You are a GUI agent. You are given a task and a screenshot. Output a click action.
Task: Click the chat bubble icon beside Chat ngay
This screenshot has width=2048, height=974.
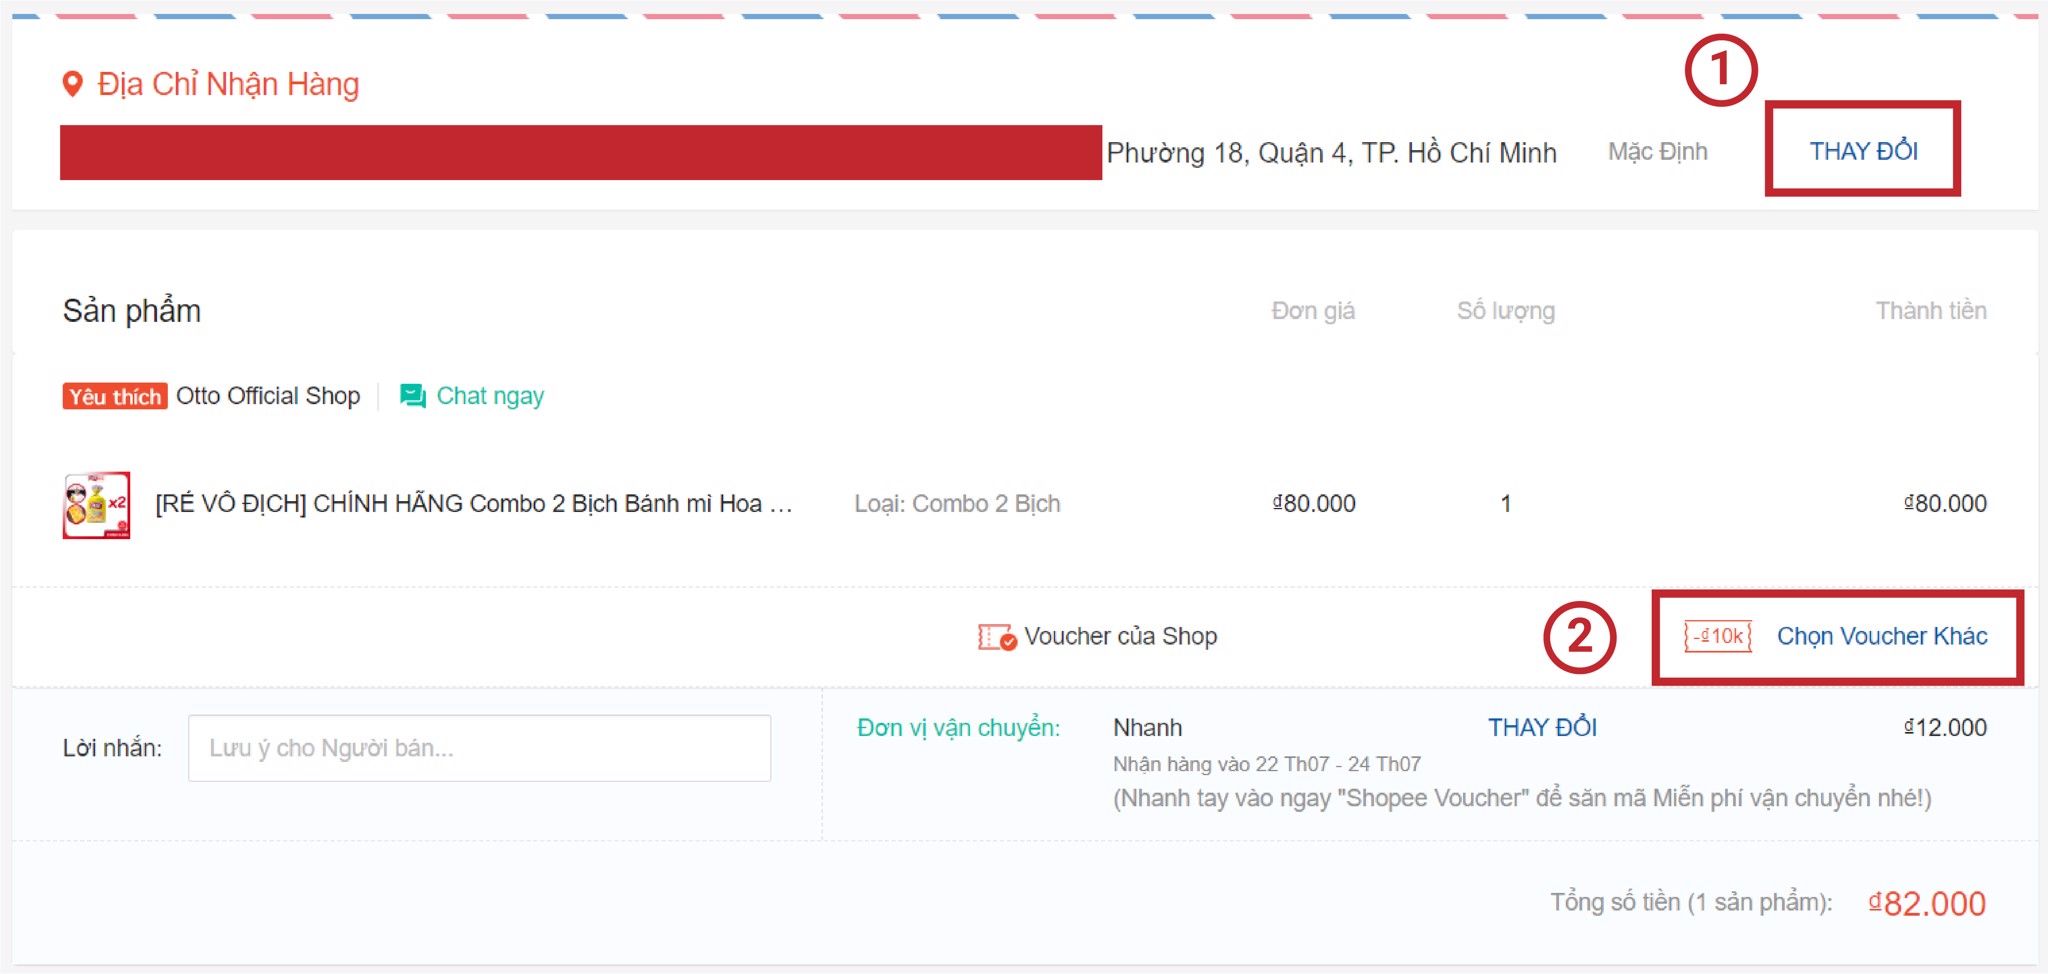pyautogui.click(x=412, y=396)
